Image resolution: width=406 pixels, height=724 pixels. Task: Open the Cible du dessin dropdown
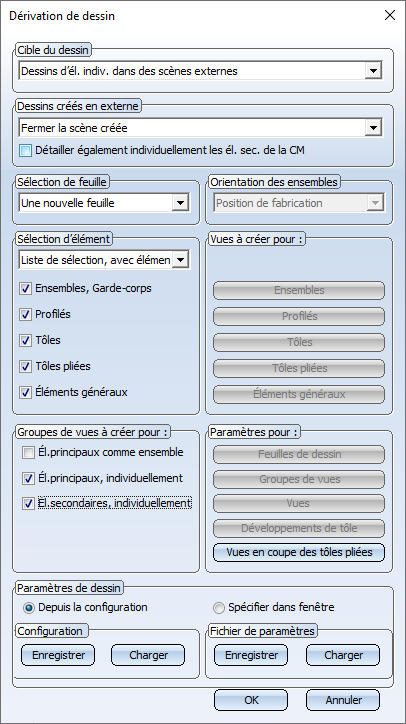pos(200,71)
